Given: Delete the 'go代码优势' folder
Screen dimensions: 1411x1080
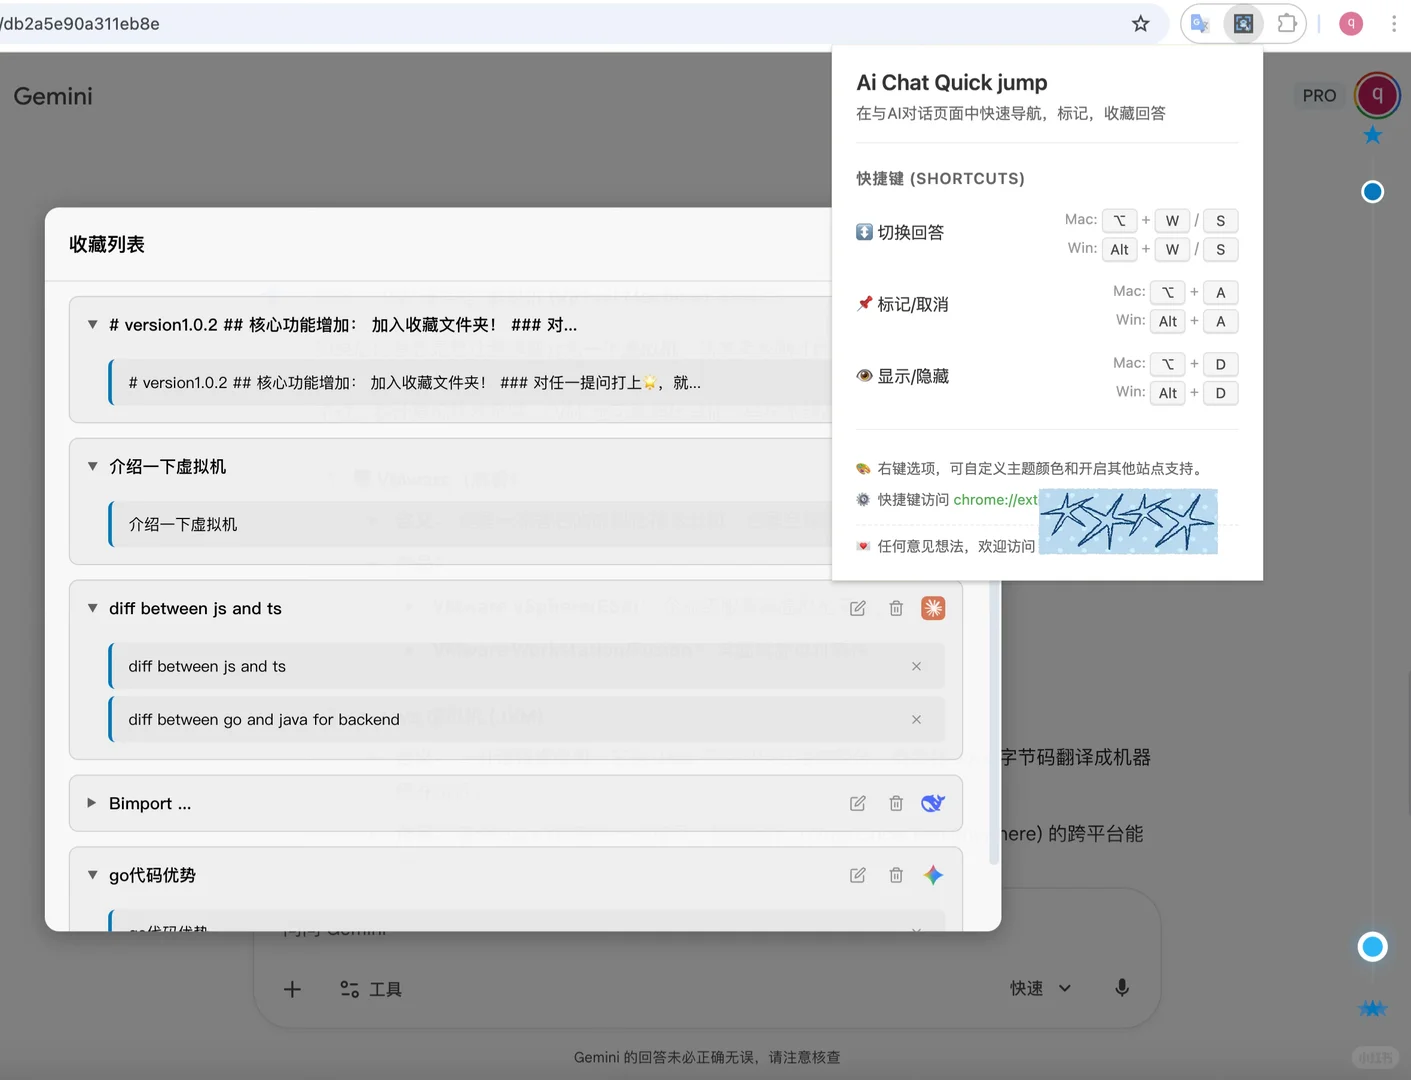Looking at the screenshot, I should [x=896, y=875].
